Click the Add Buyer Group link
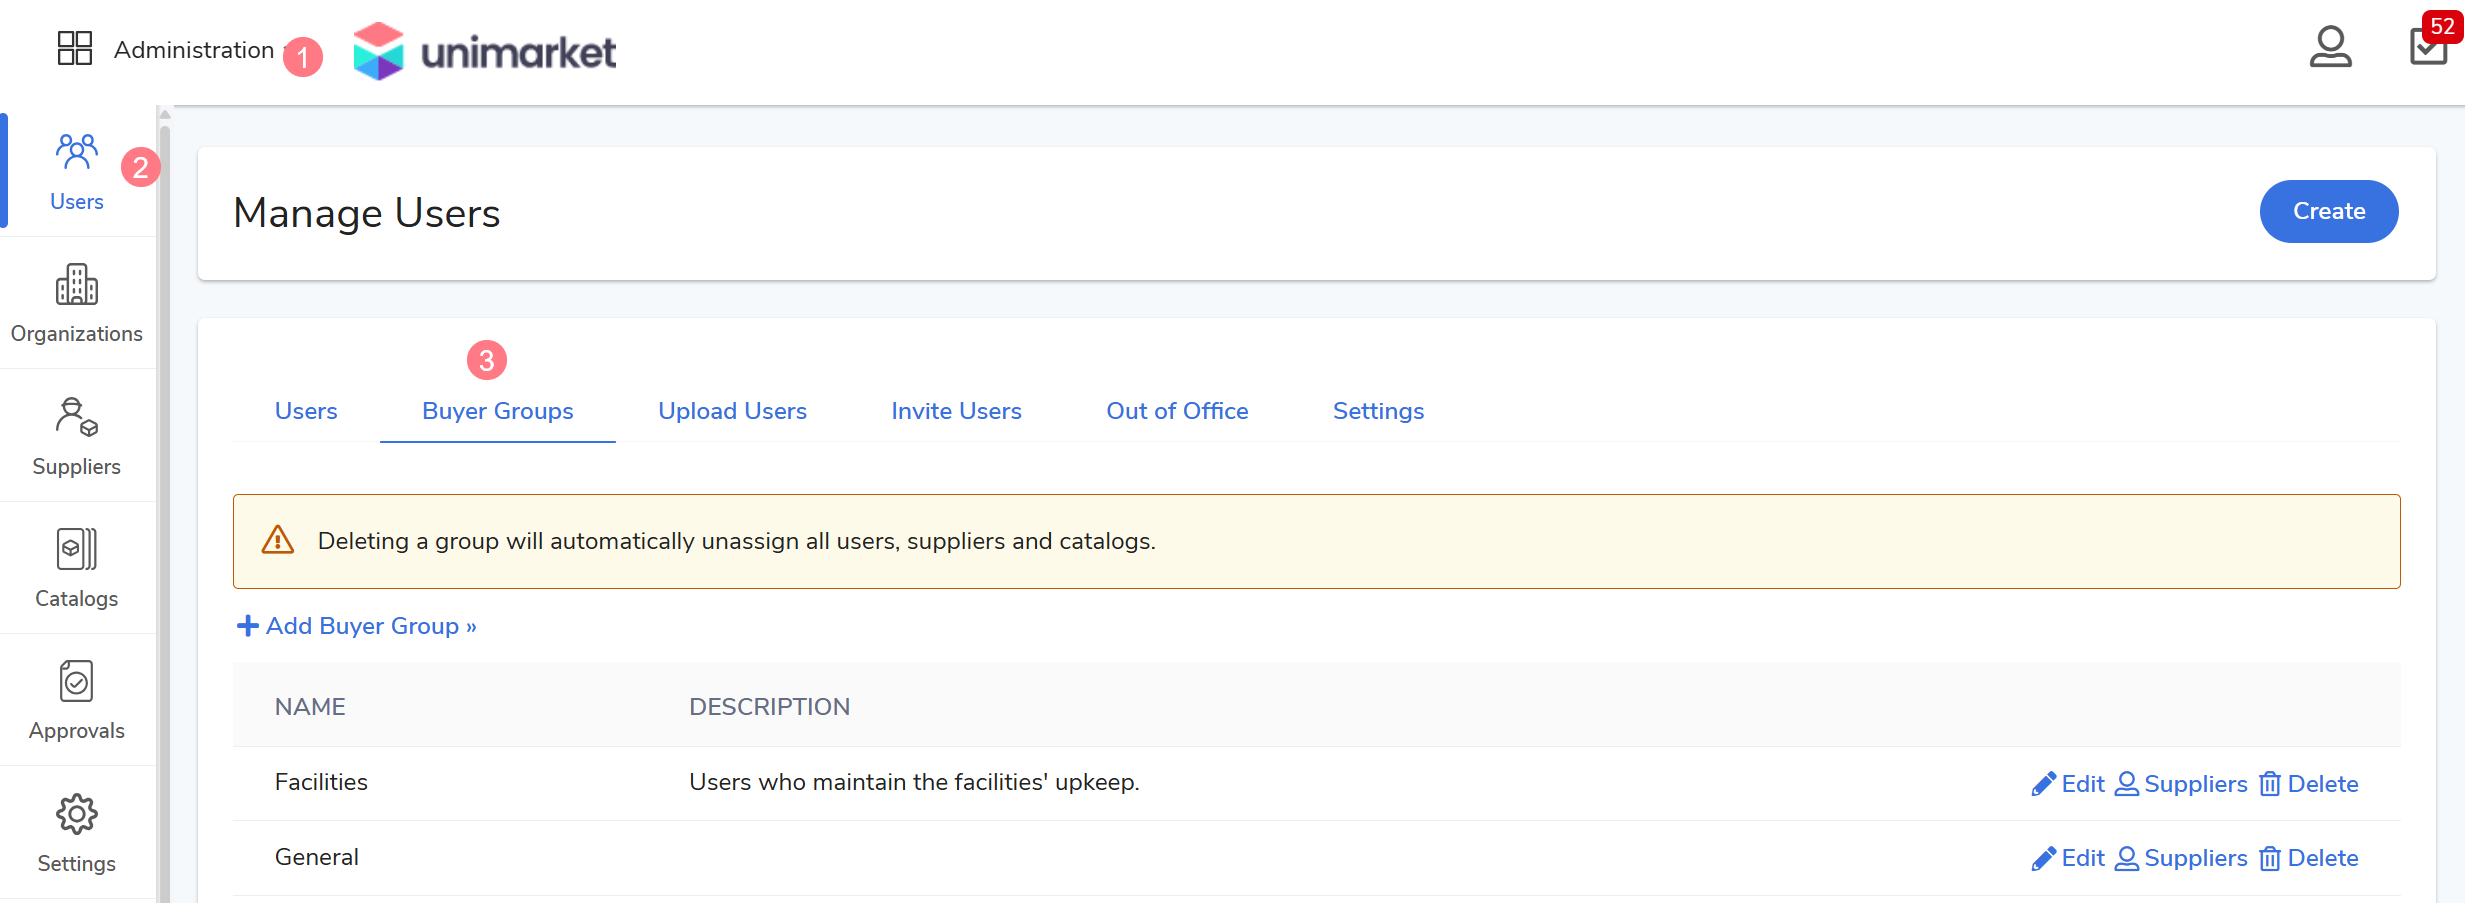 [357, 626]
